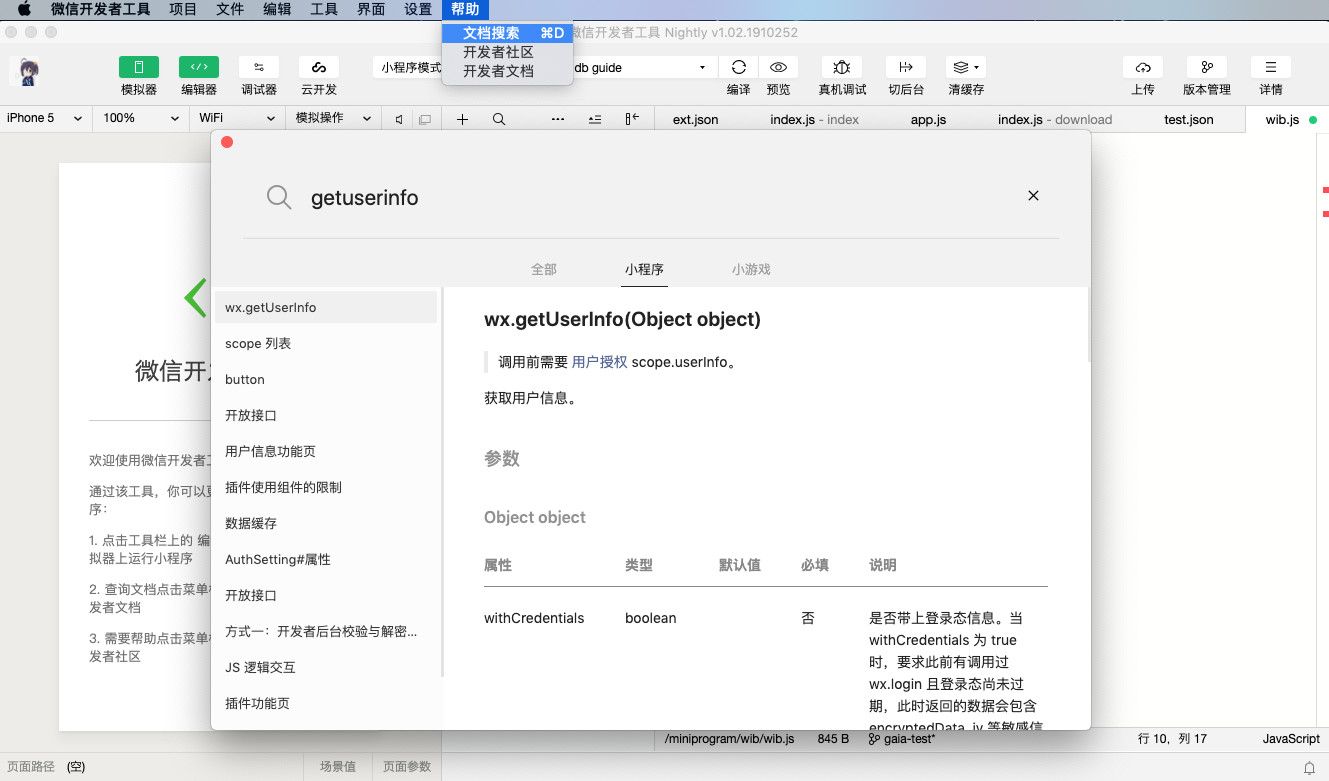Open the 页面参数 tab in simulator footer
This screenshot has width=1329, height=781.
(407, 767)
